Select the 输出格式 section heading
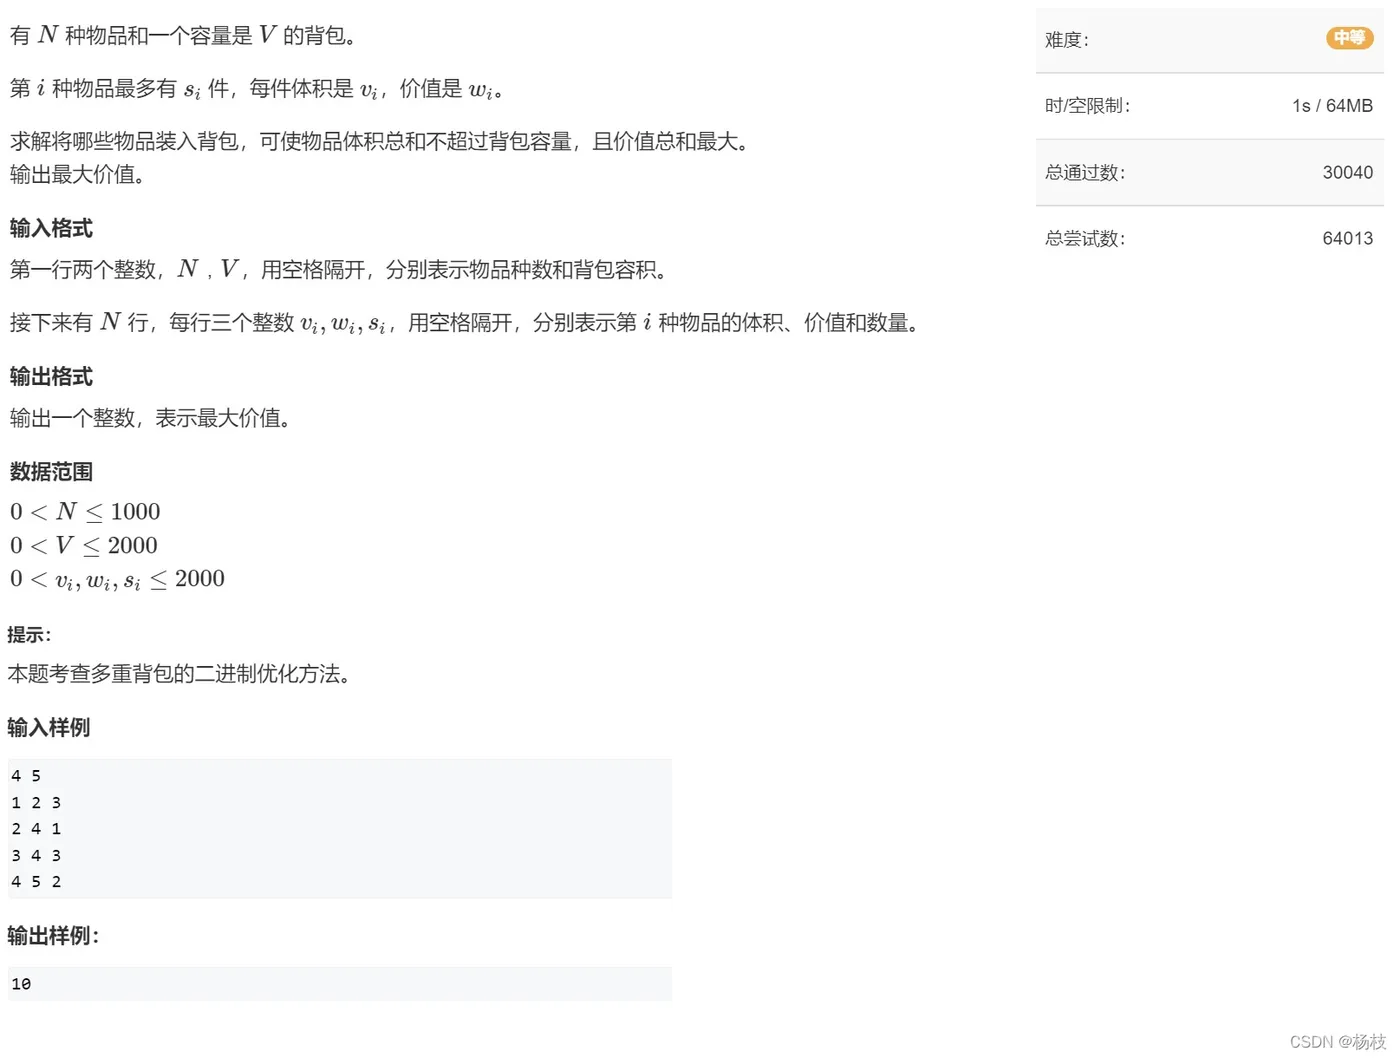The width and height of the screenshot is (1400, 1058). (50, 377)
